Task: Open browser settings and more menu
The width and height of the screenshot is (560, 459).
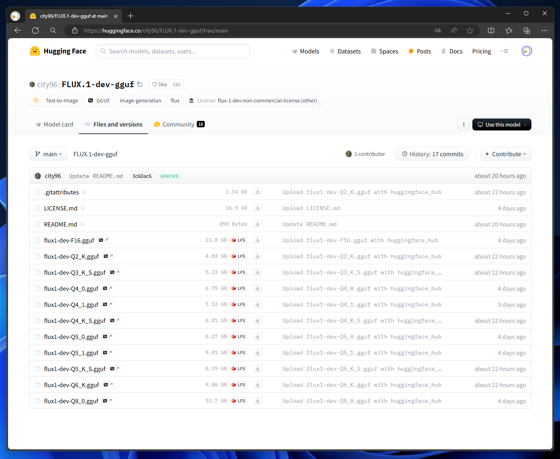Action: [x=544, y=31]
